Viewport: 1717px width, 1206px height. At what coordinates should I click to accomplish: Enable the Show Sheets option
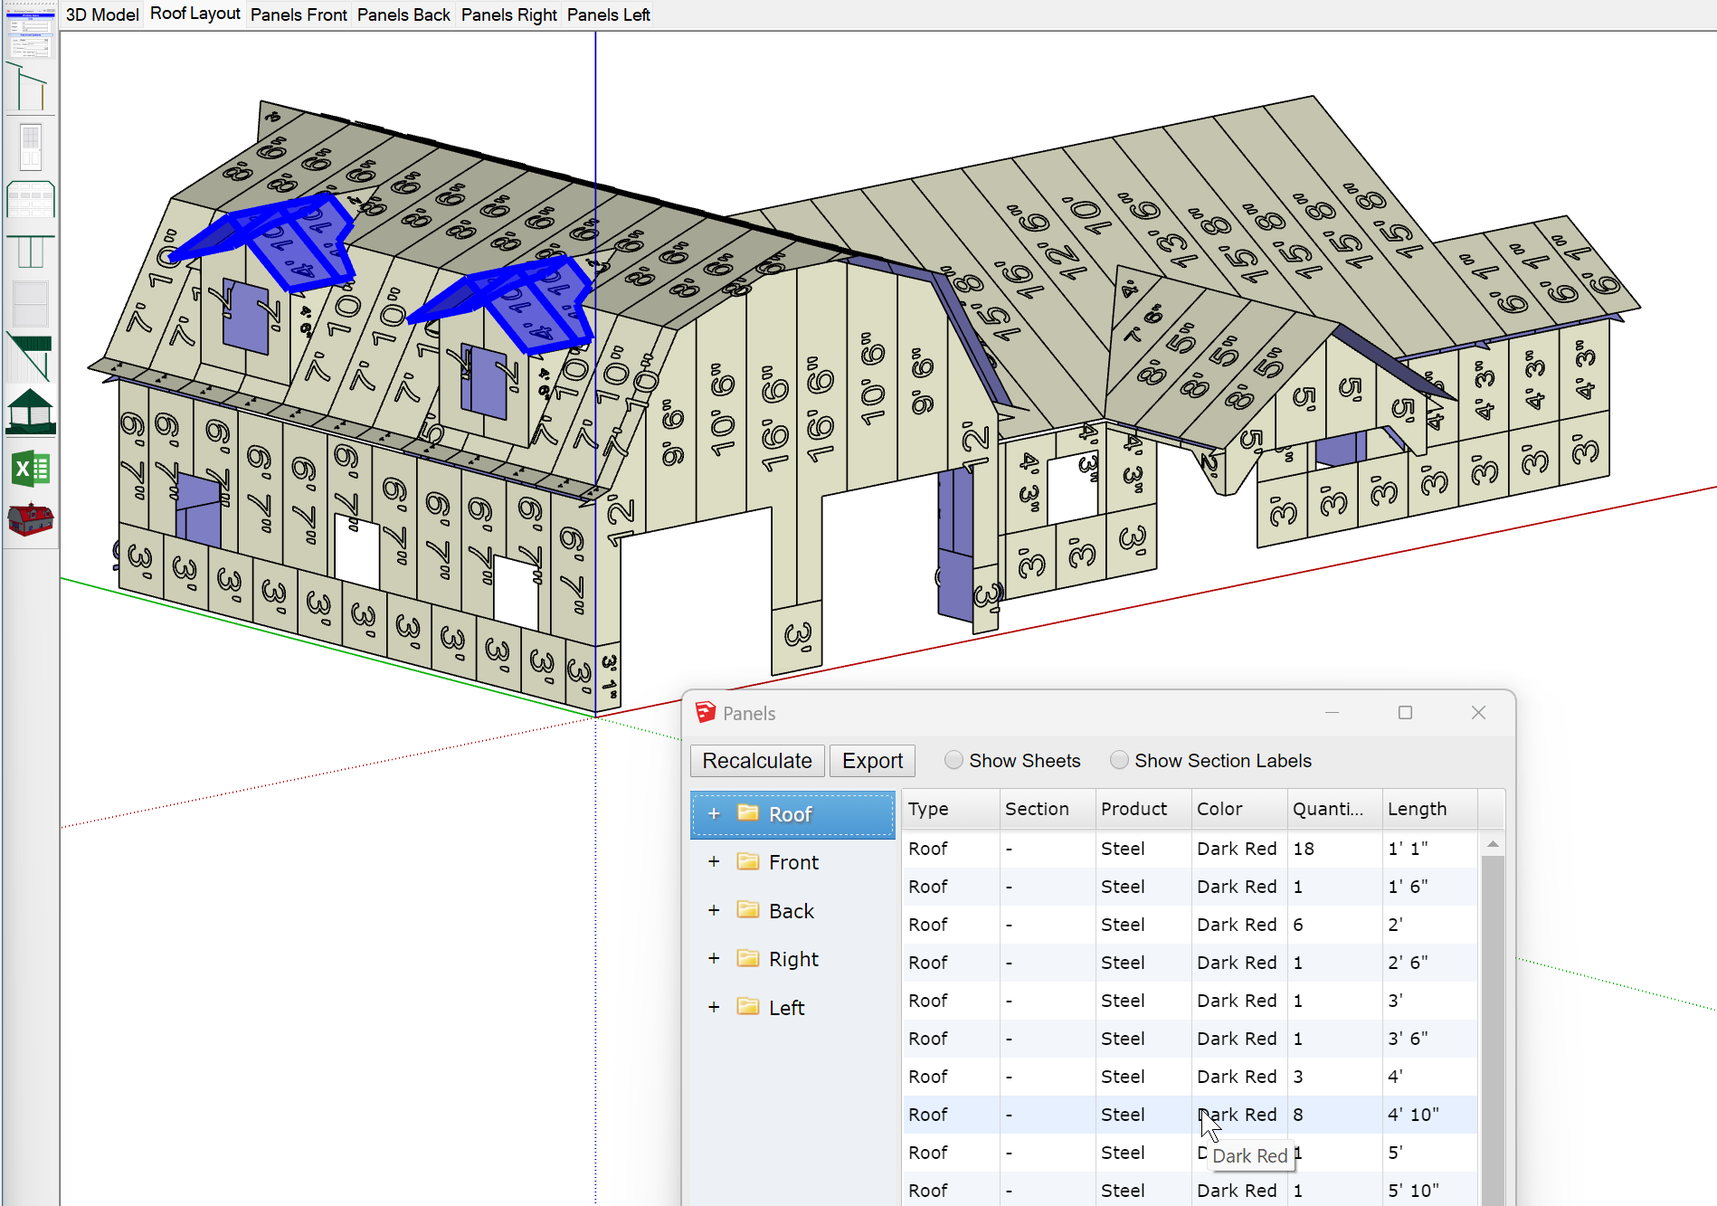click(954, 761)
